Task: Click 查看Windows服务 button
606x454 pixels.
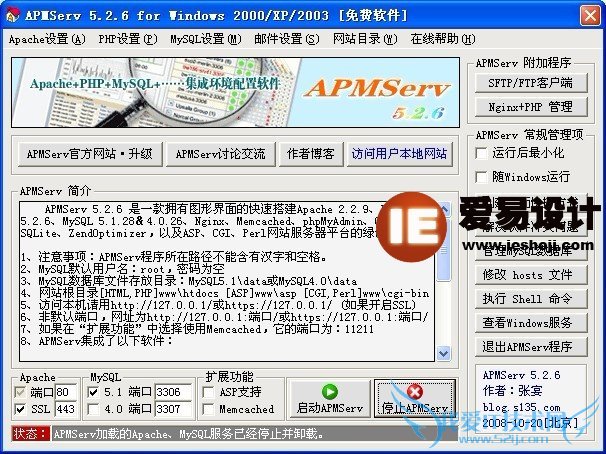Action: tap(531, 323)
